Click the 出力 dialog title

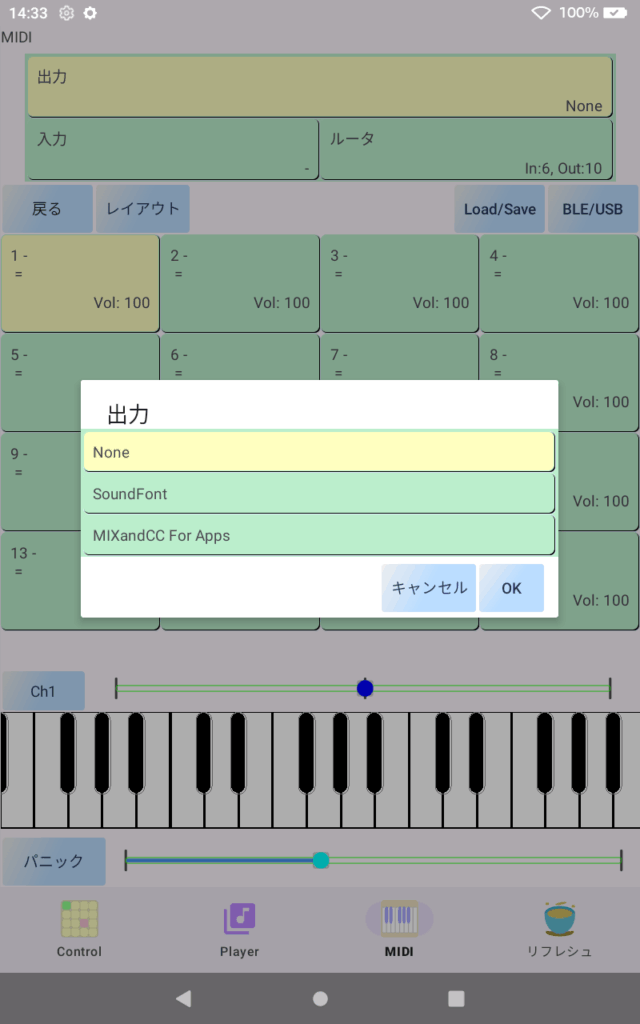point(128,414)
